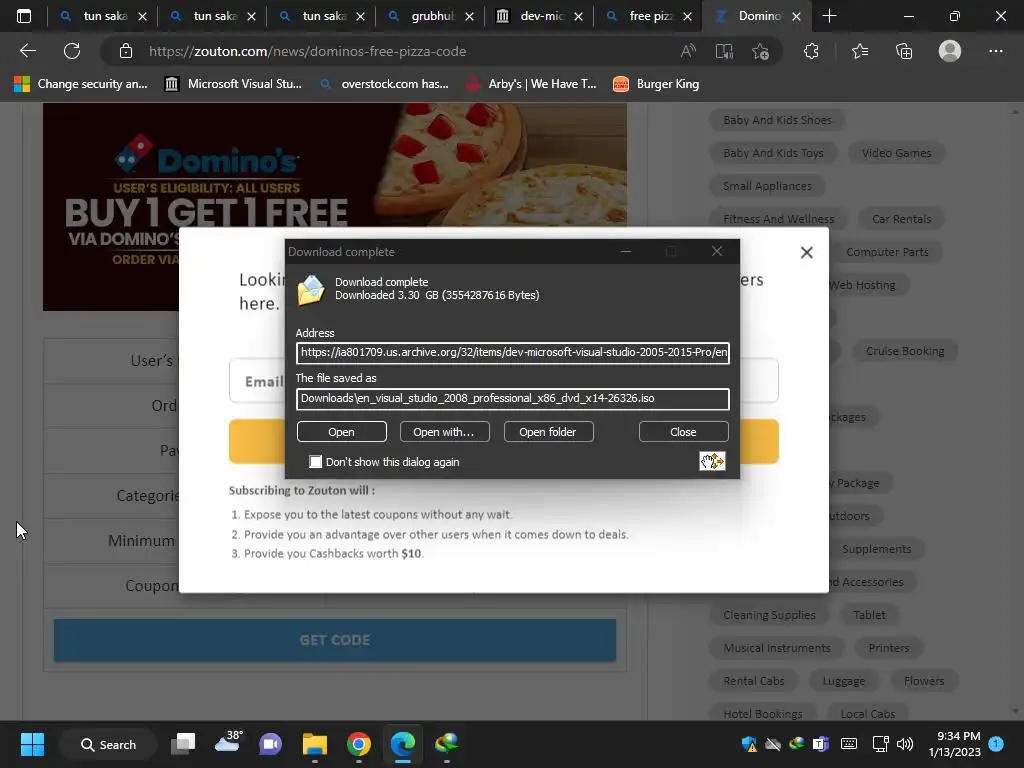This screenshot has width=1024, height=768.
Task: Select the Baby And Kids Shoes tag
Action: [x=777, y=120]
